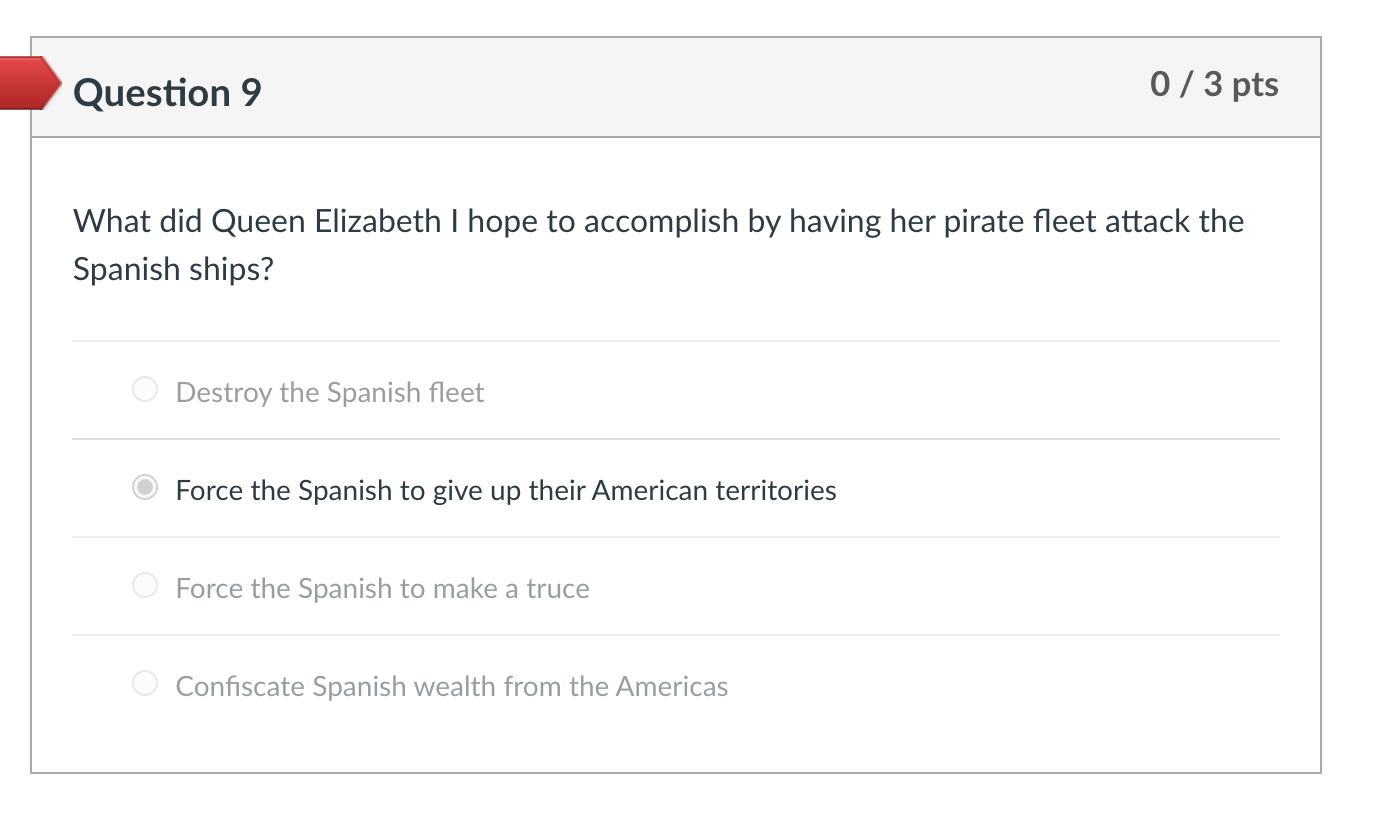Click the '0 / 3 pts' score text

(1214, 84)
